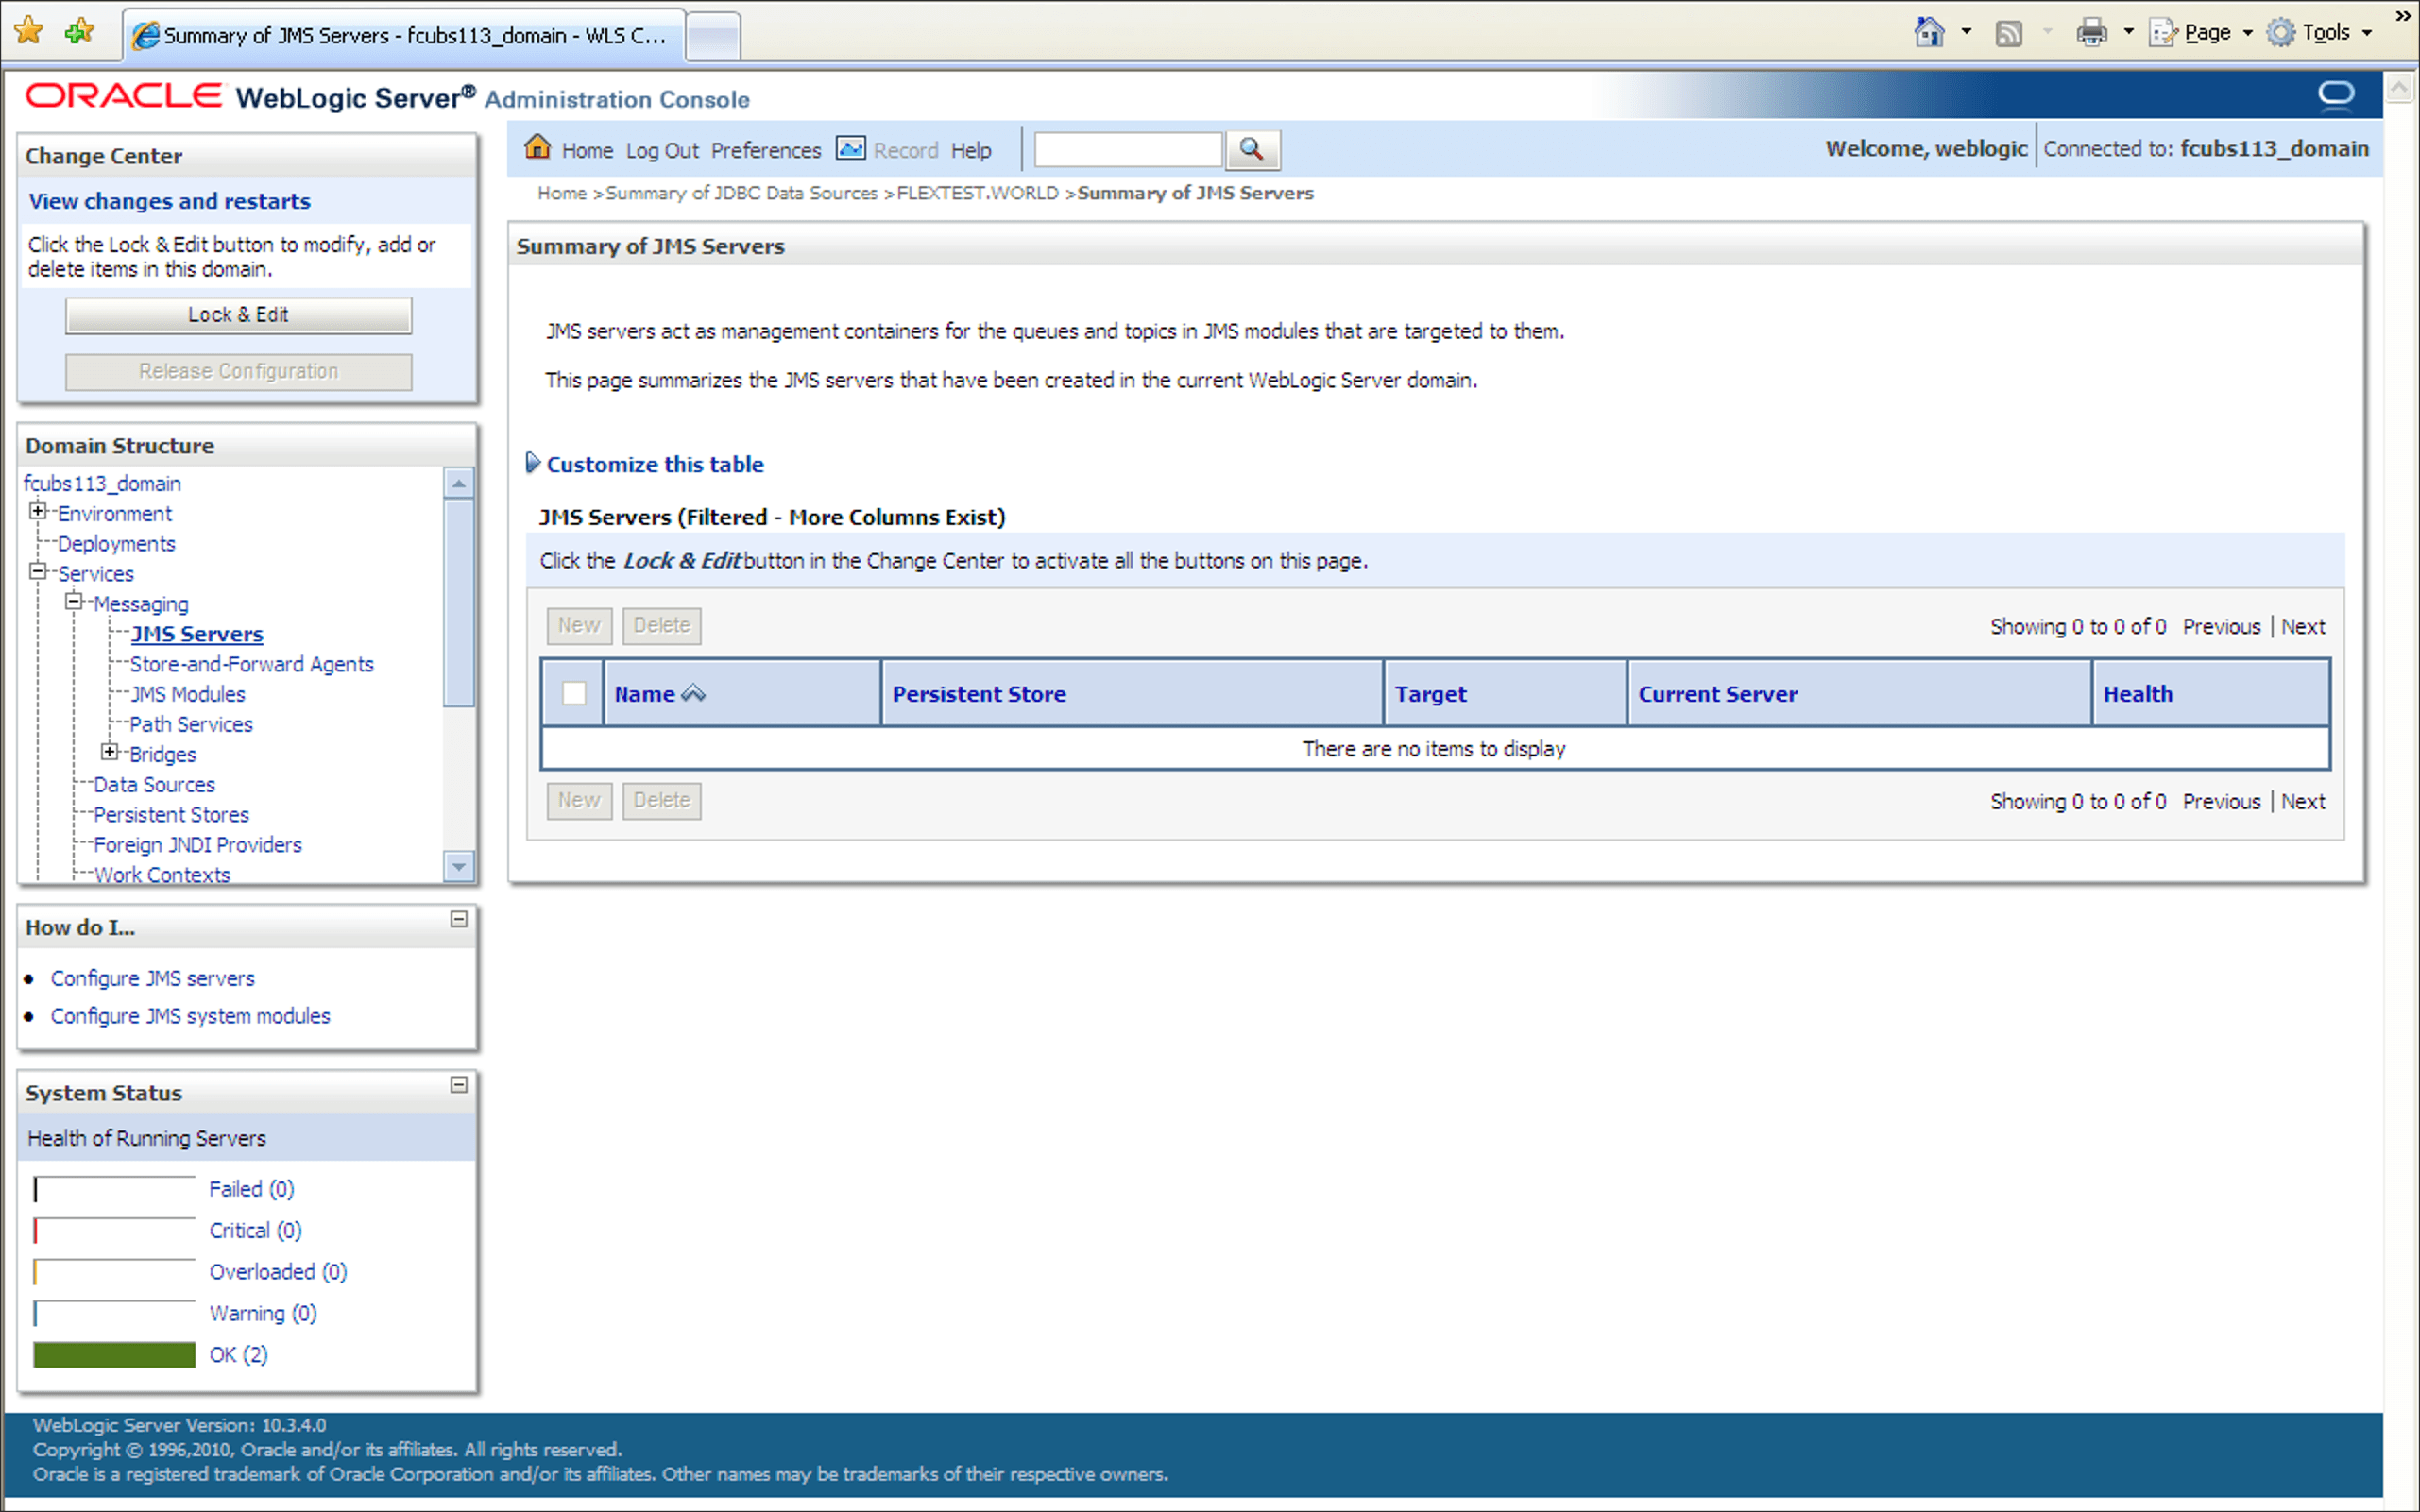Click the Favorites star icon

coord(29,31)
